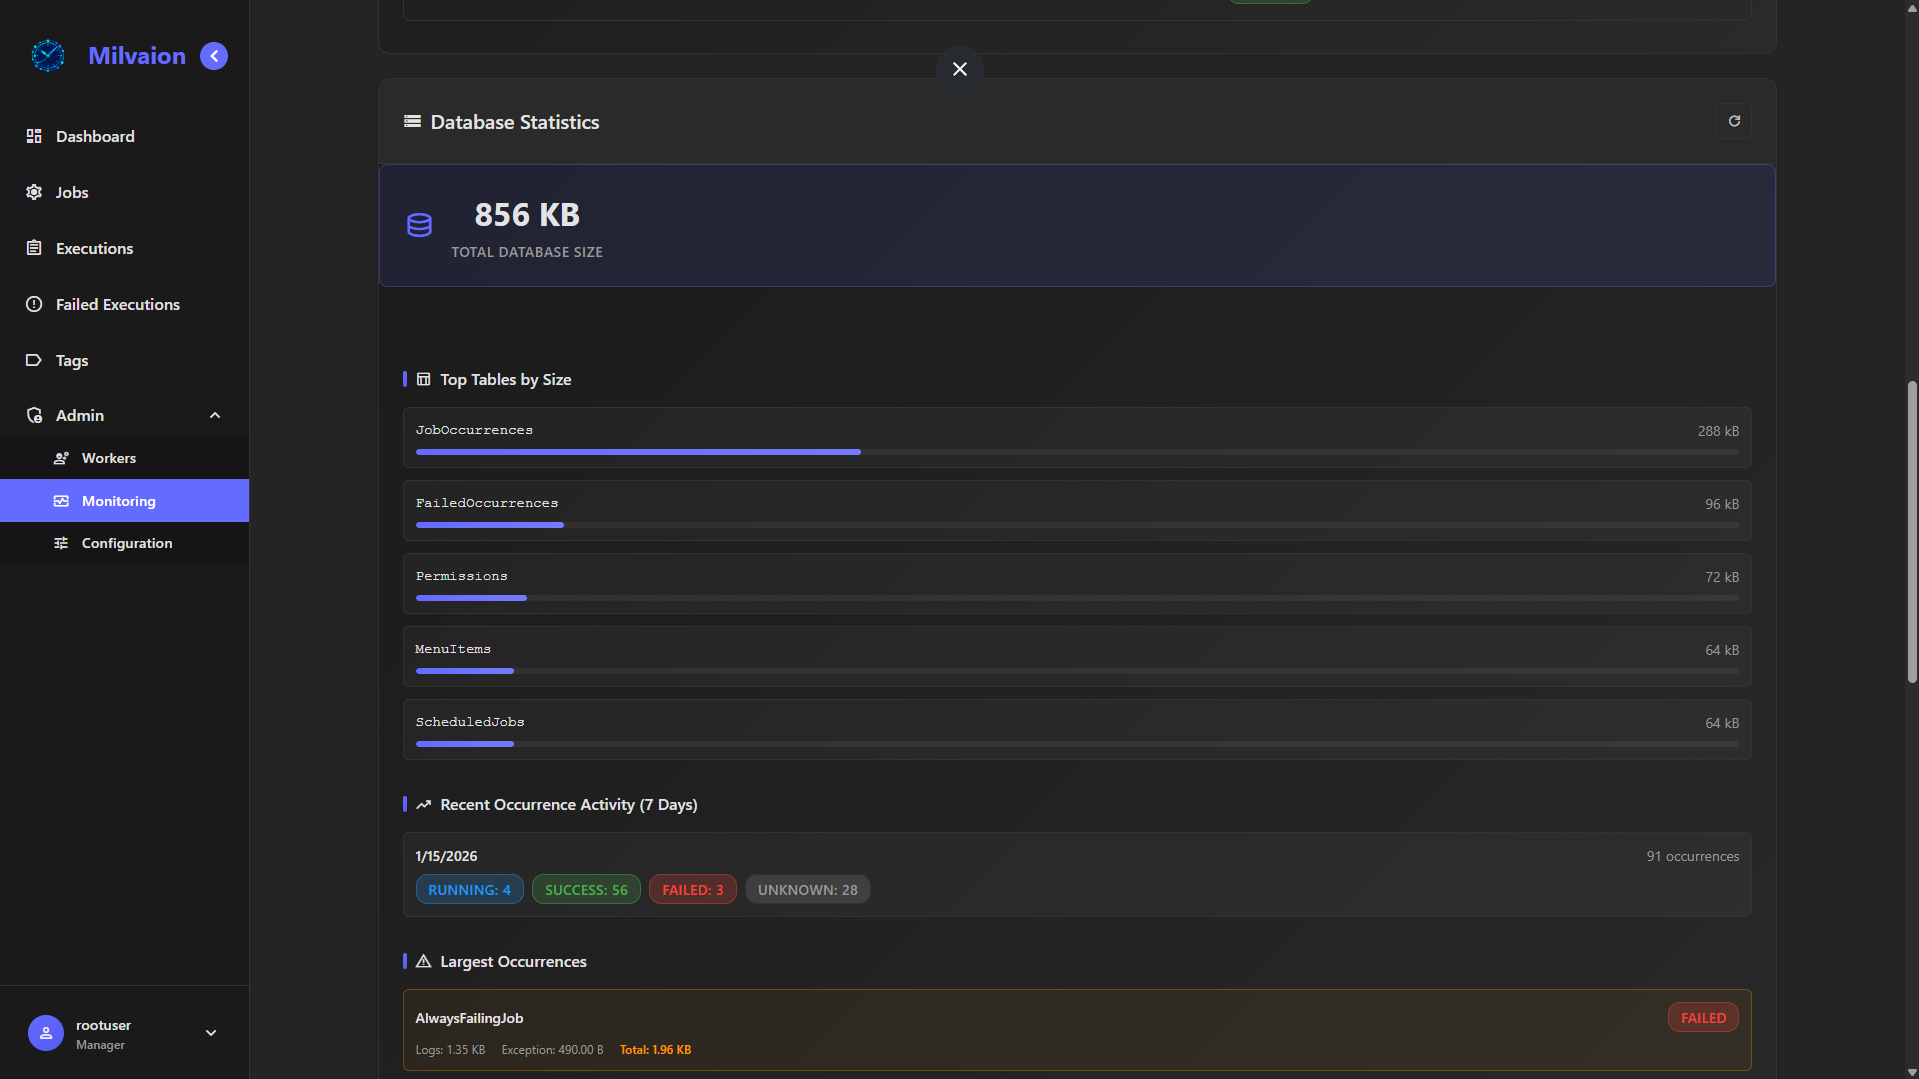This screenshot has width=1919, height=1079.
Task: Click the database size cylinder icon
Action: tap(419, 225)
